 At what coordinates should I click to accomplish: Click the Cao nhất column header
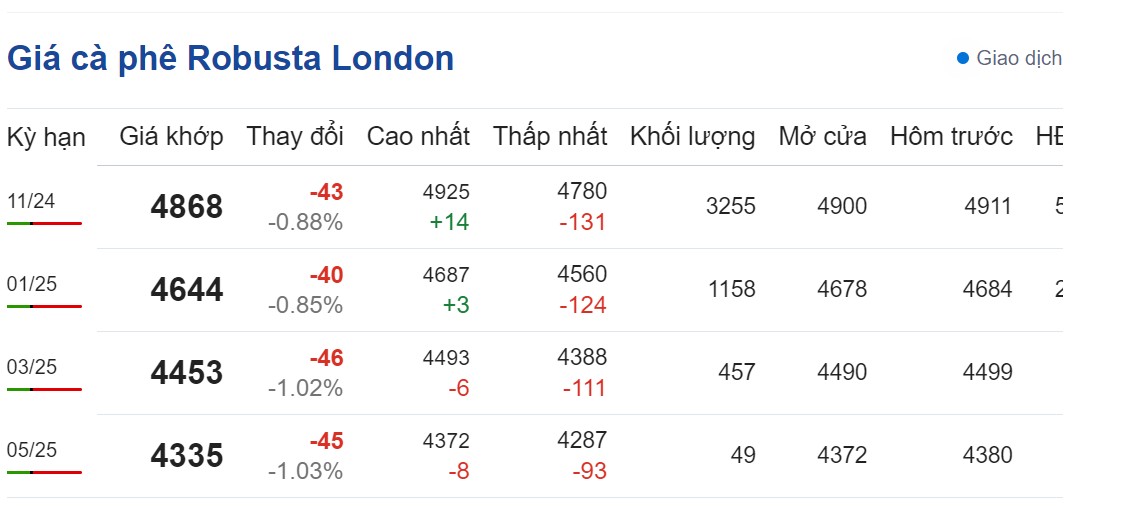418,137
